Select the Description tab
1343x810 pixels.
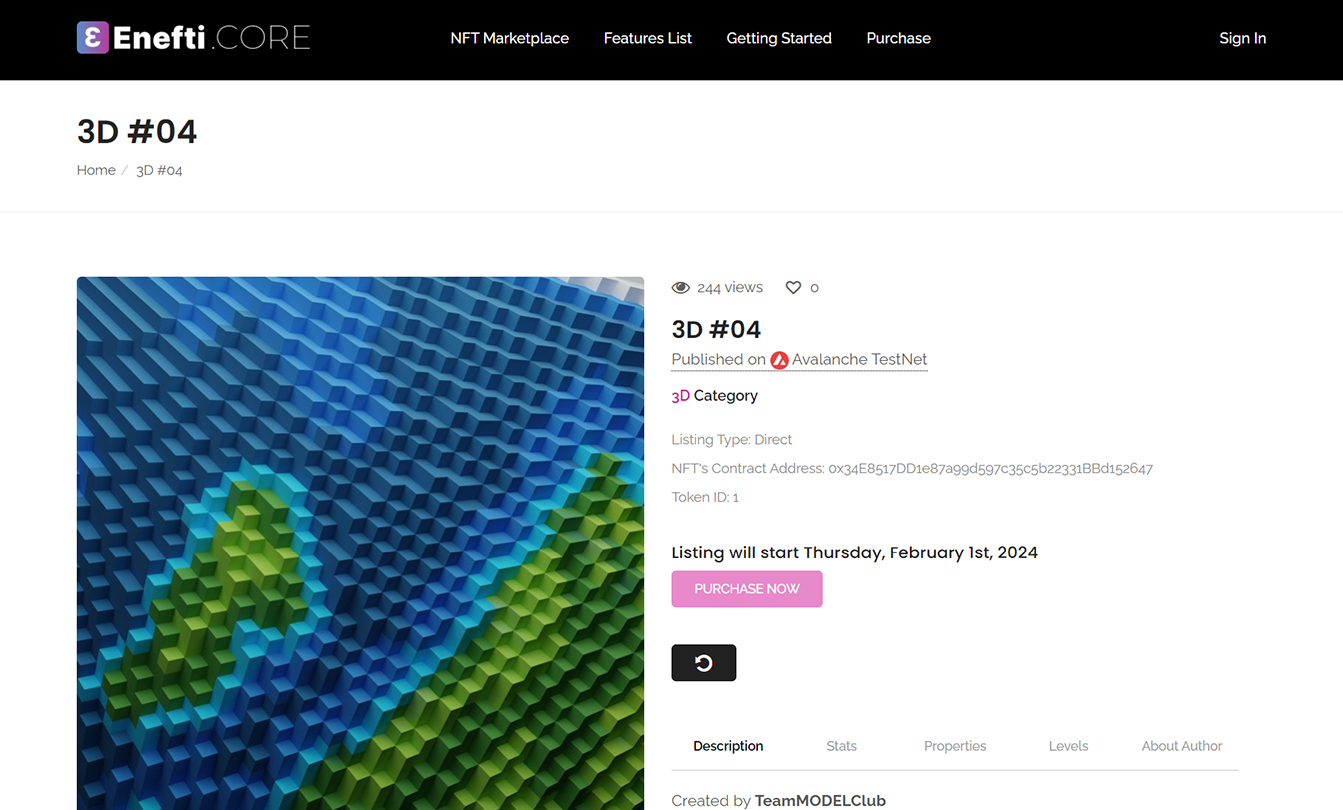coord(728,746)
